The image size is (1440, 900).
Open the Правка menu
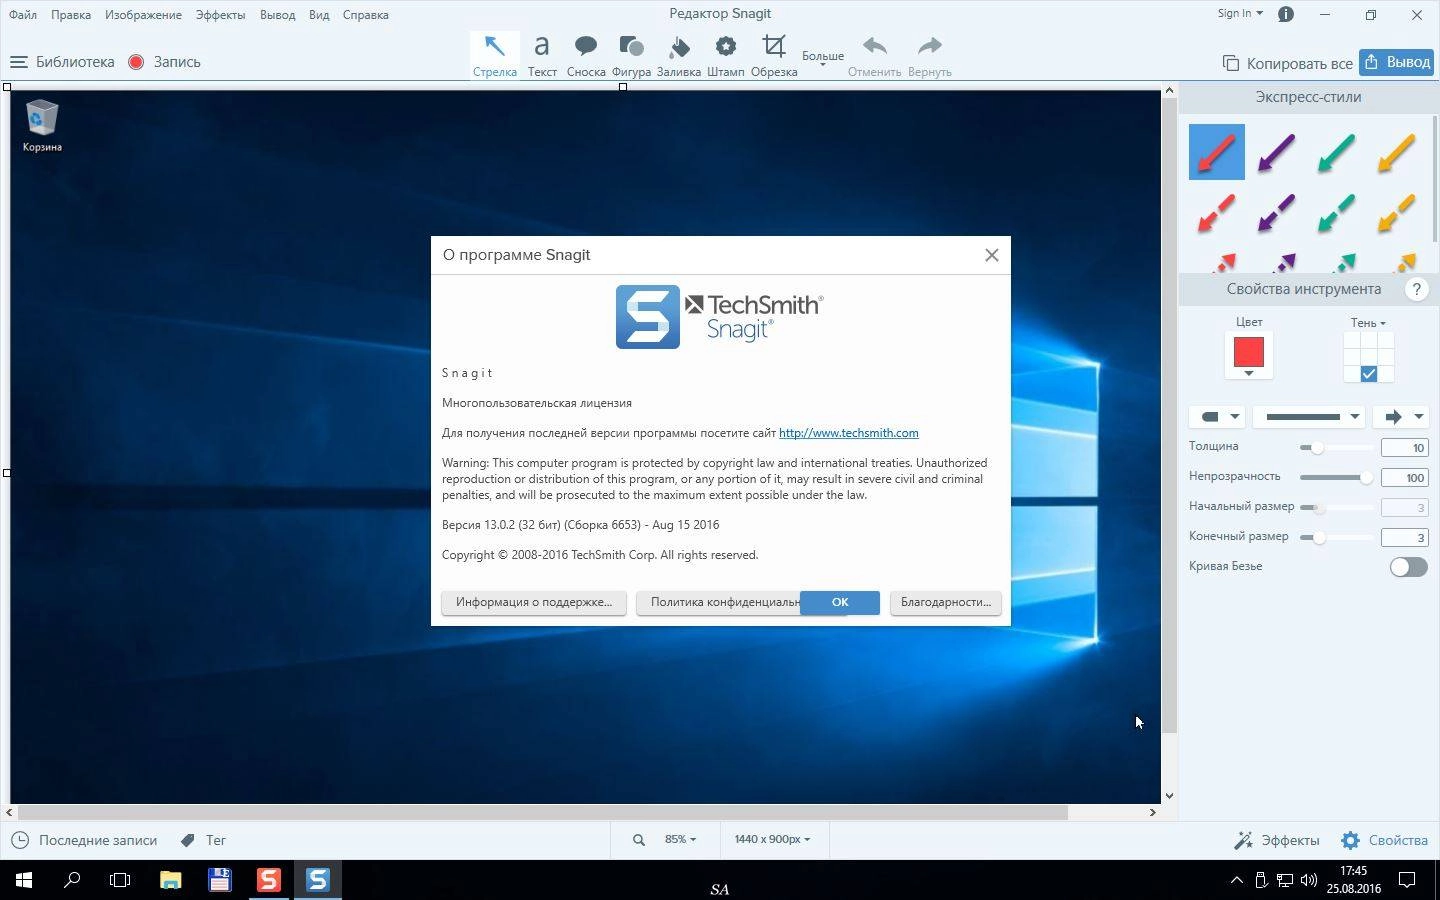71,15
